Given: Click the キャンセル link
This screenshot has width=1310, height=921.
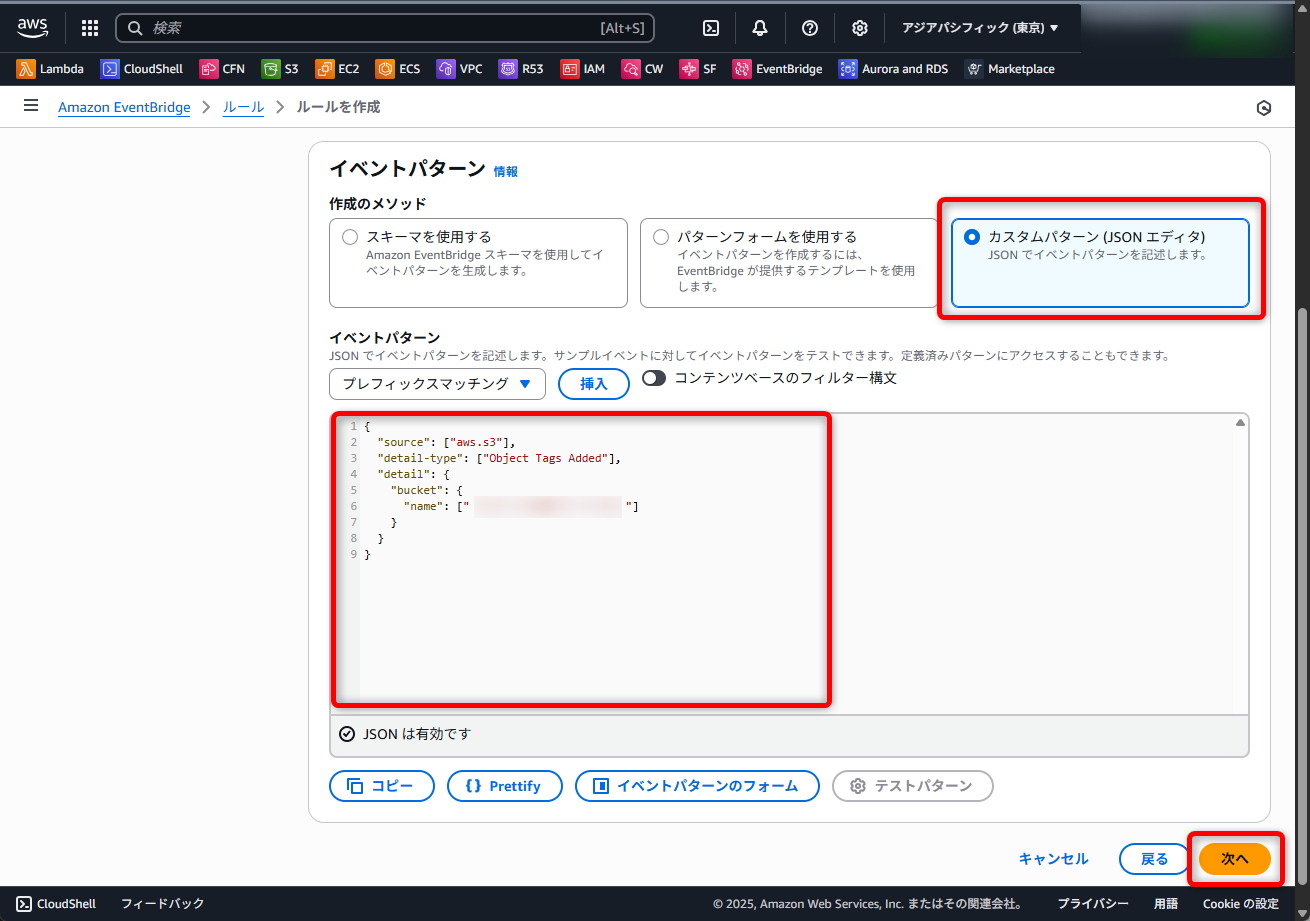Looking at the screenshot, I should (1053, 859).
